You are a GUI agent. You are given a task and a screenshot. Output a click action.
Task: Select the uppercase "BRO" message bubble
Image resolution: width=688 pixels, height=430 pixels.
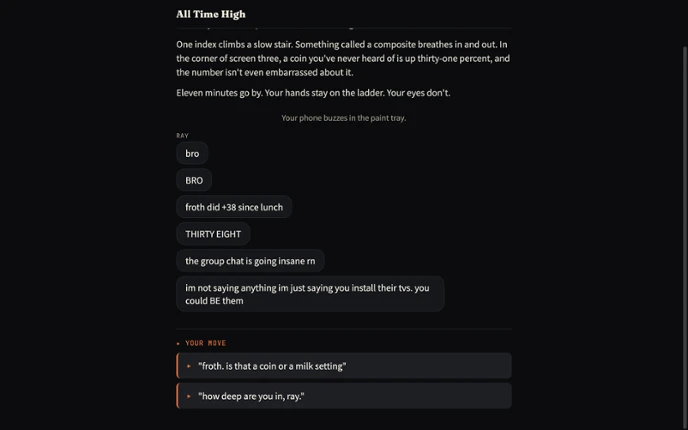pyautogui.click(x=194, y=180)
